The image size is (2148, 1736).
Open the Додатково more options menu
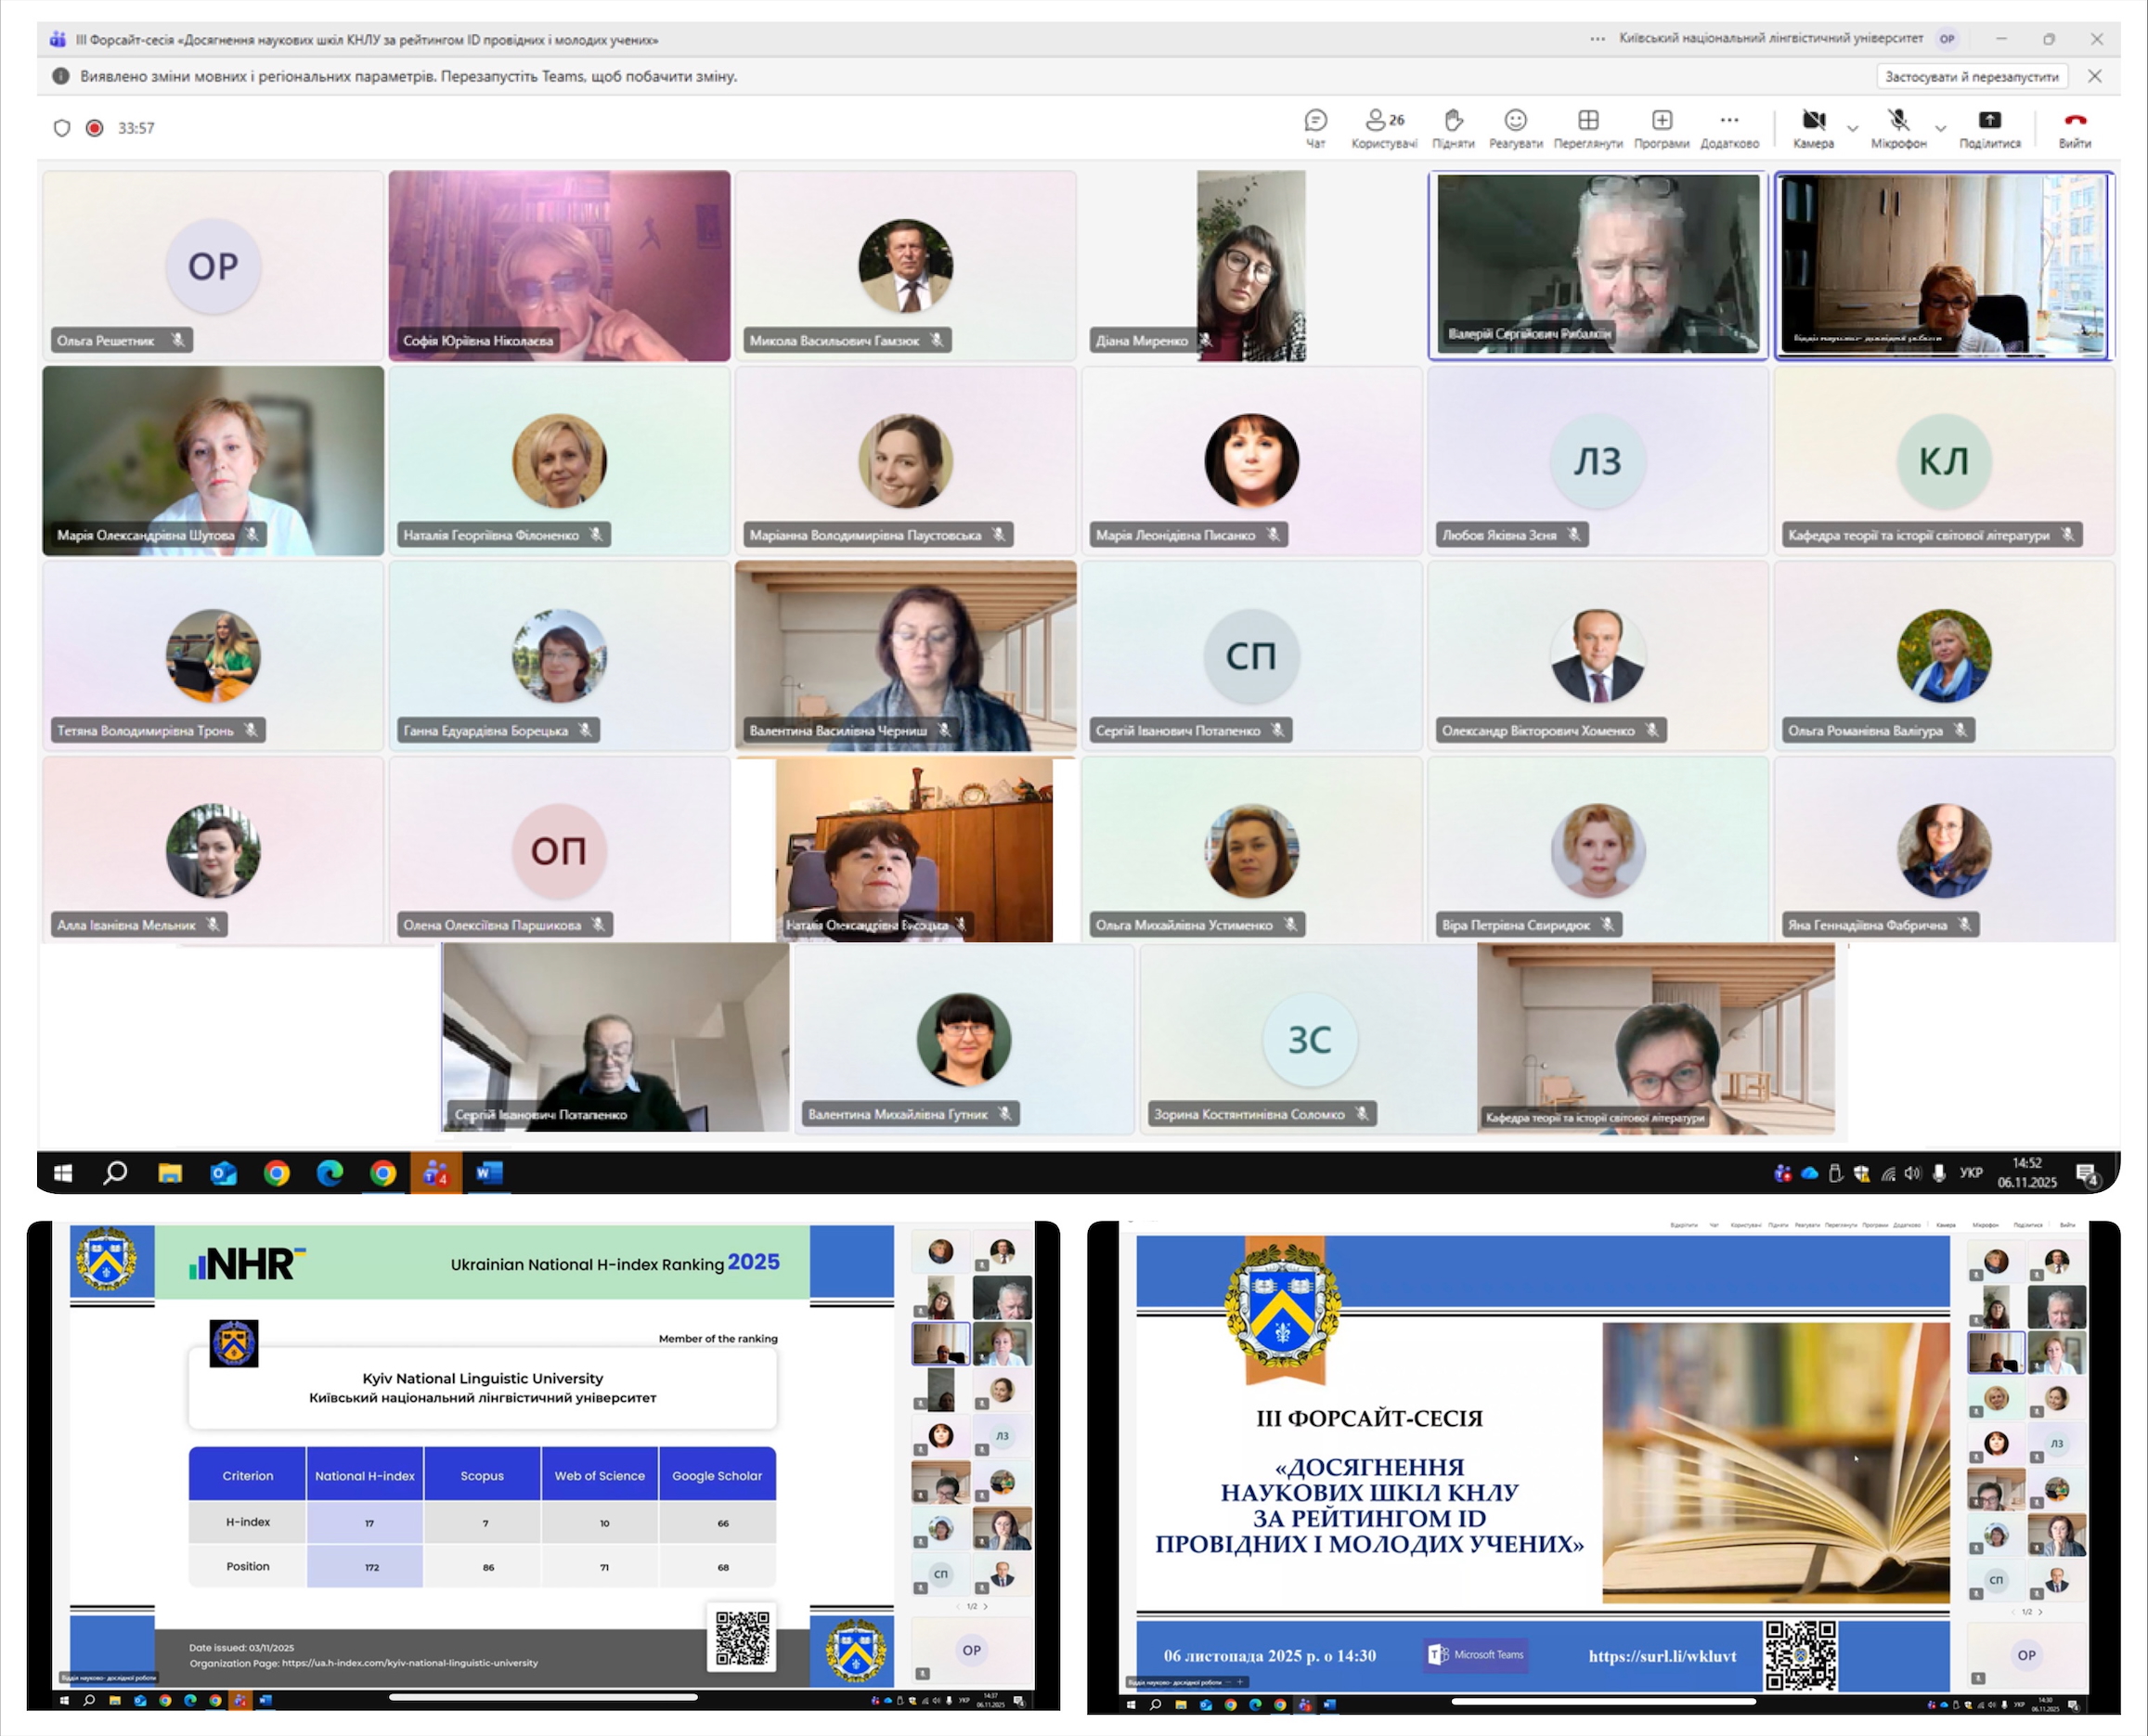(1729, 122)
